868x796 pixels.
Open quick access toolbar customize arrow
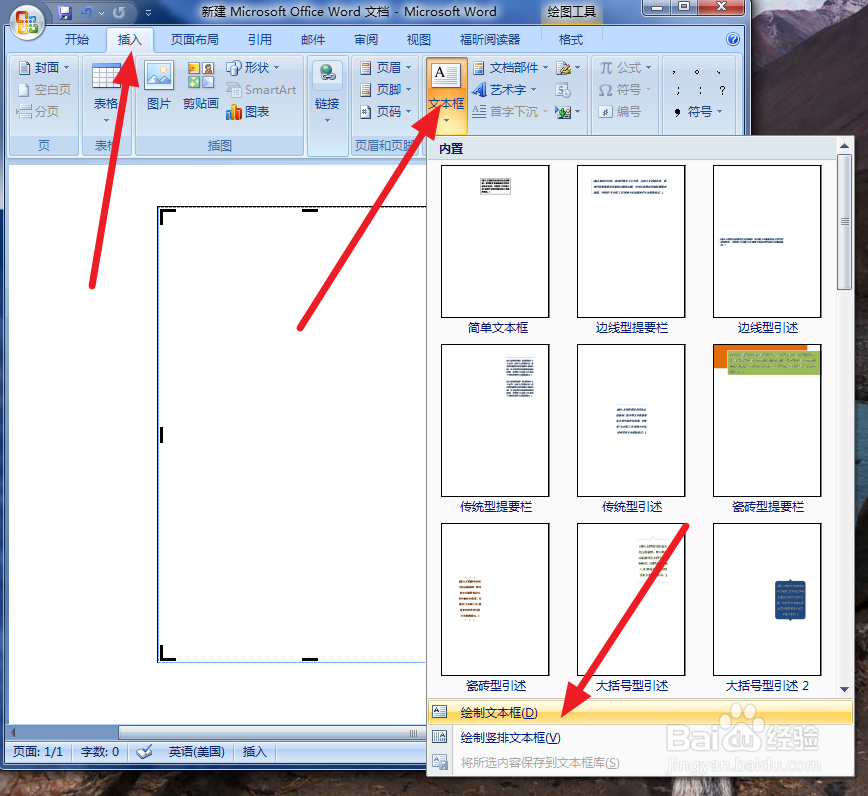[148, 12]
